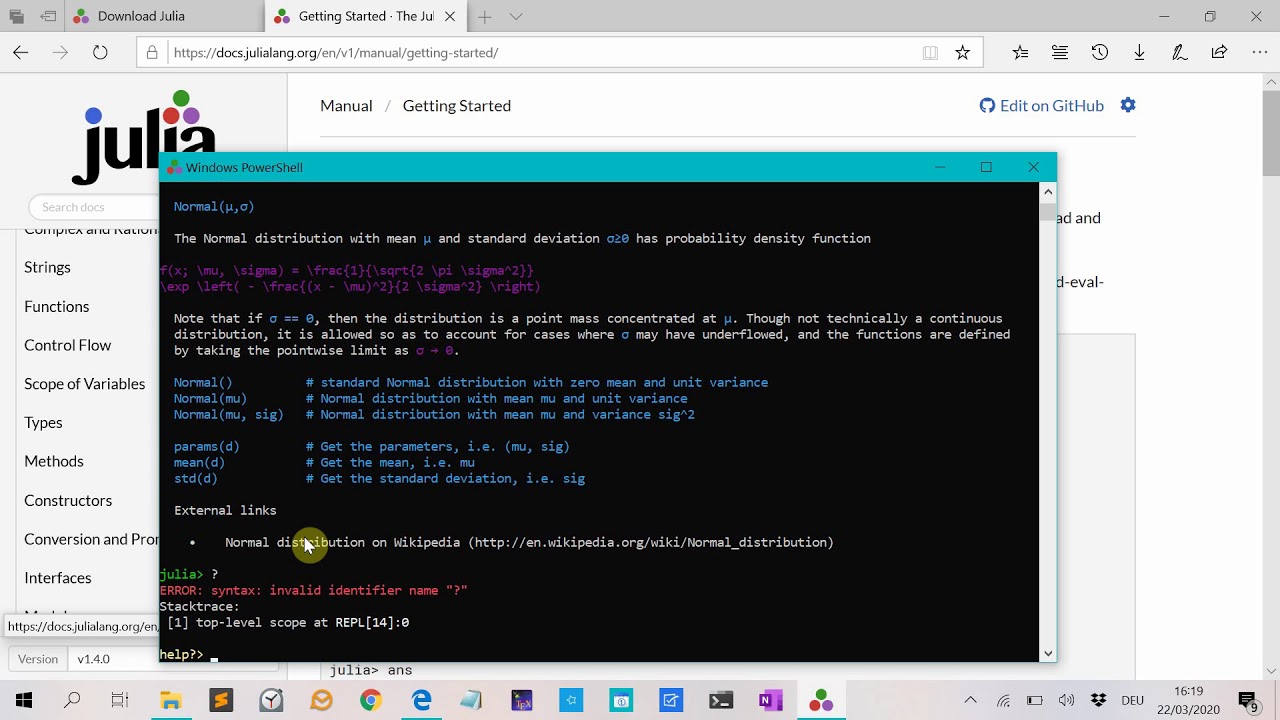Open File Explorer from the taskbar
1280x720 pixels.
pyautogui.click(x=171, y=700)
